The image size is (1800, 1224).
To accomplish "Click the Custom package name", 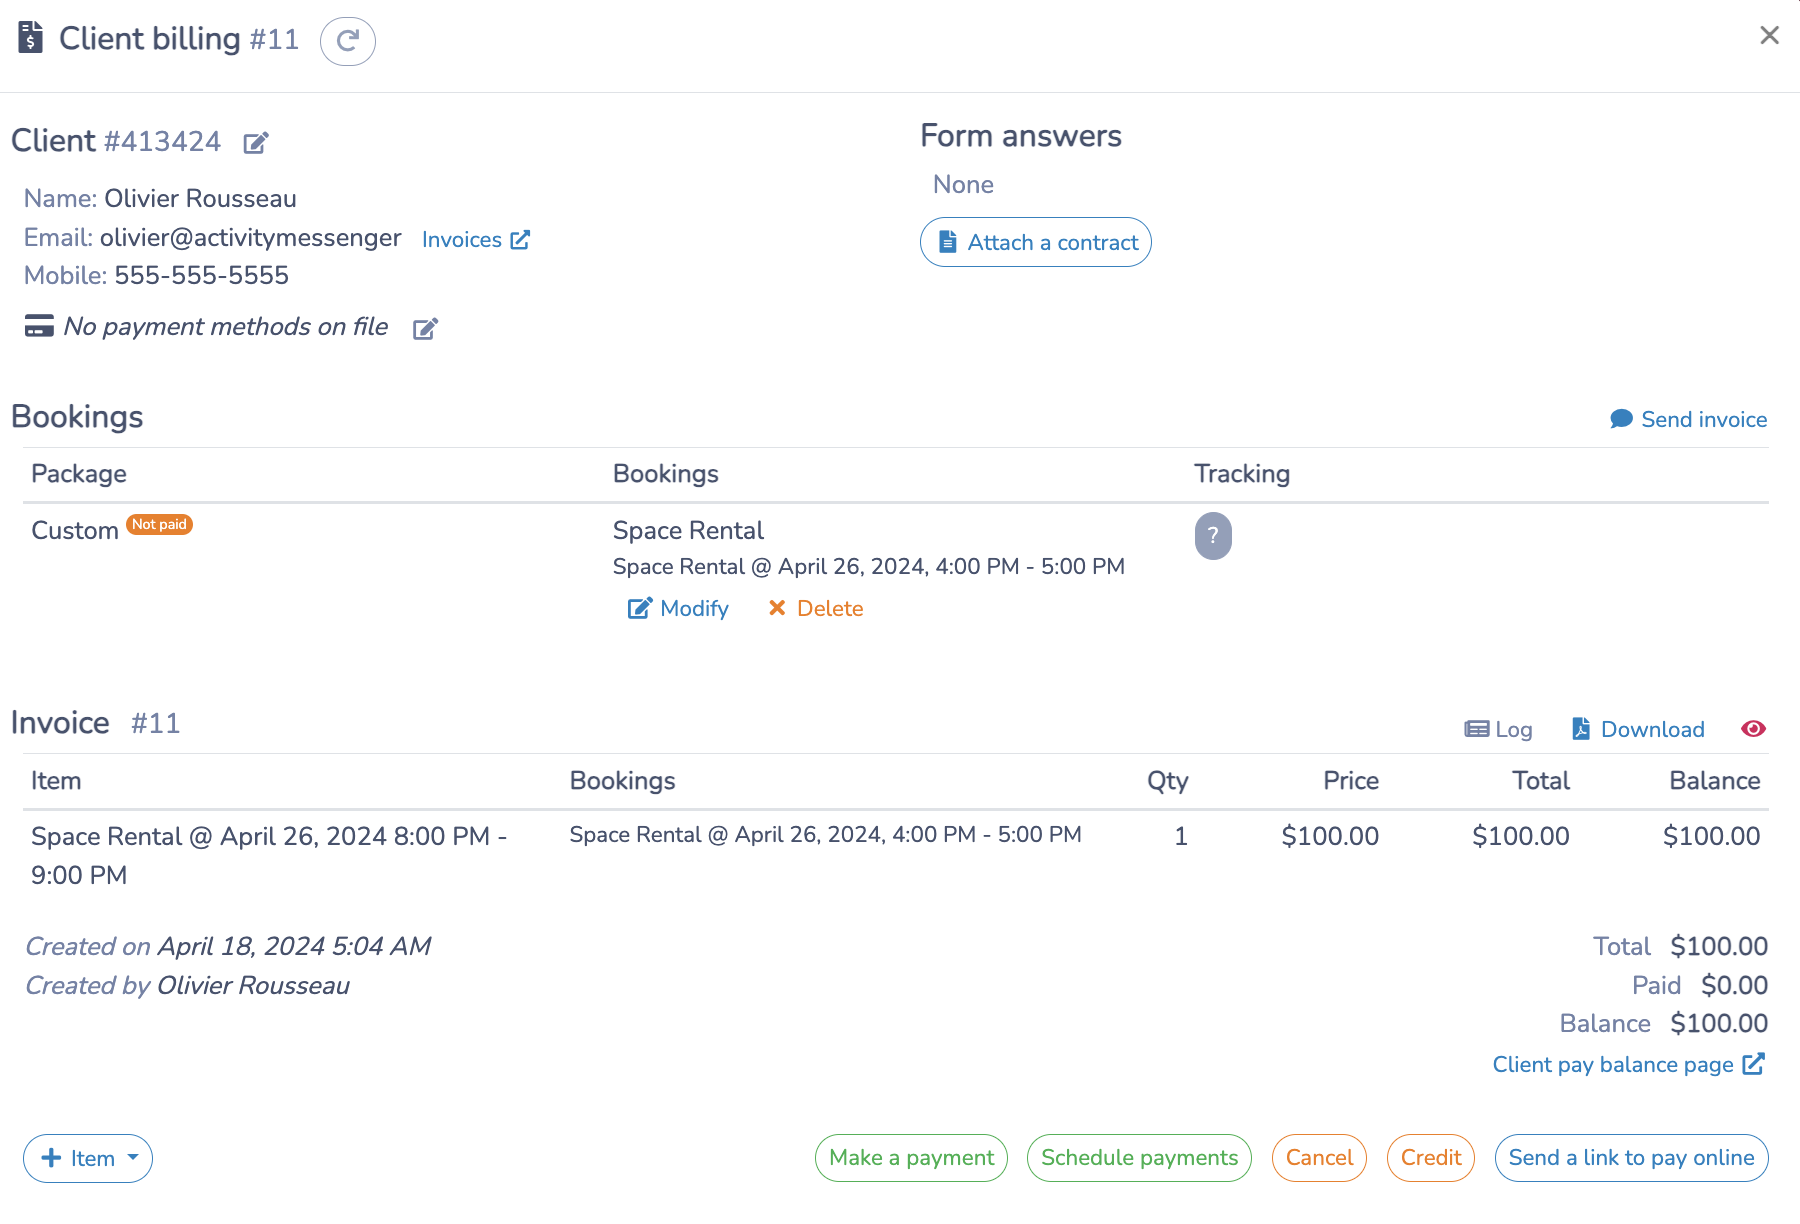I will (75, 530).
